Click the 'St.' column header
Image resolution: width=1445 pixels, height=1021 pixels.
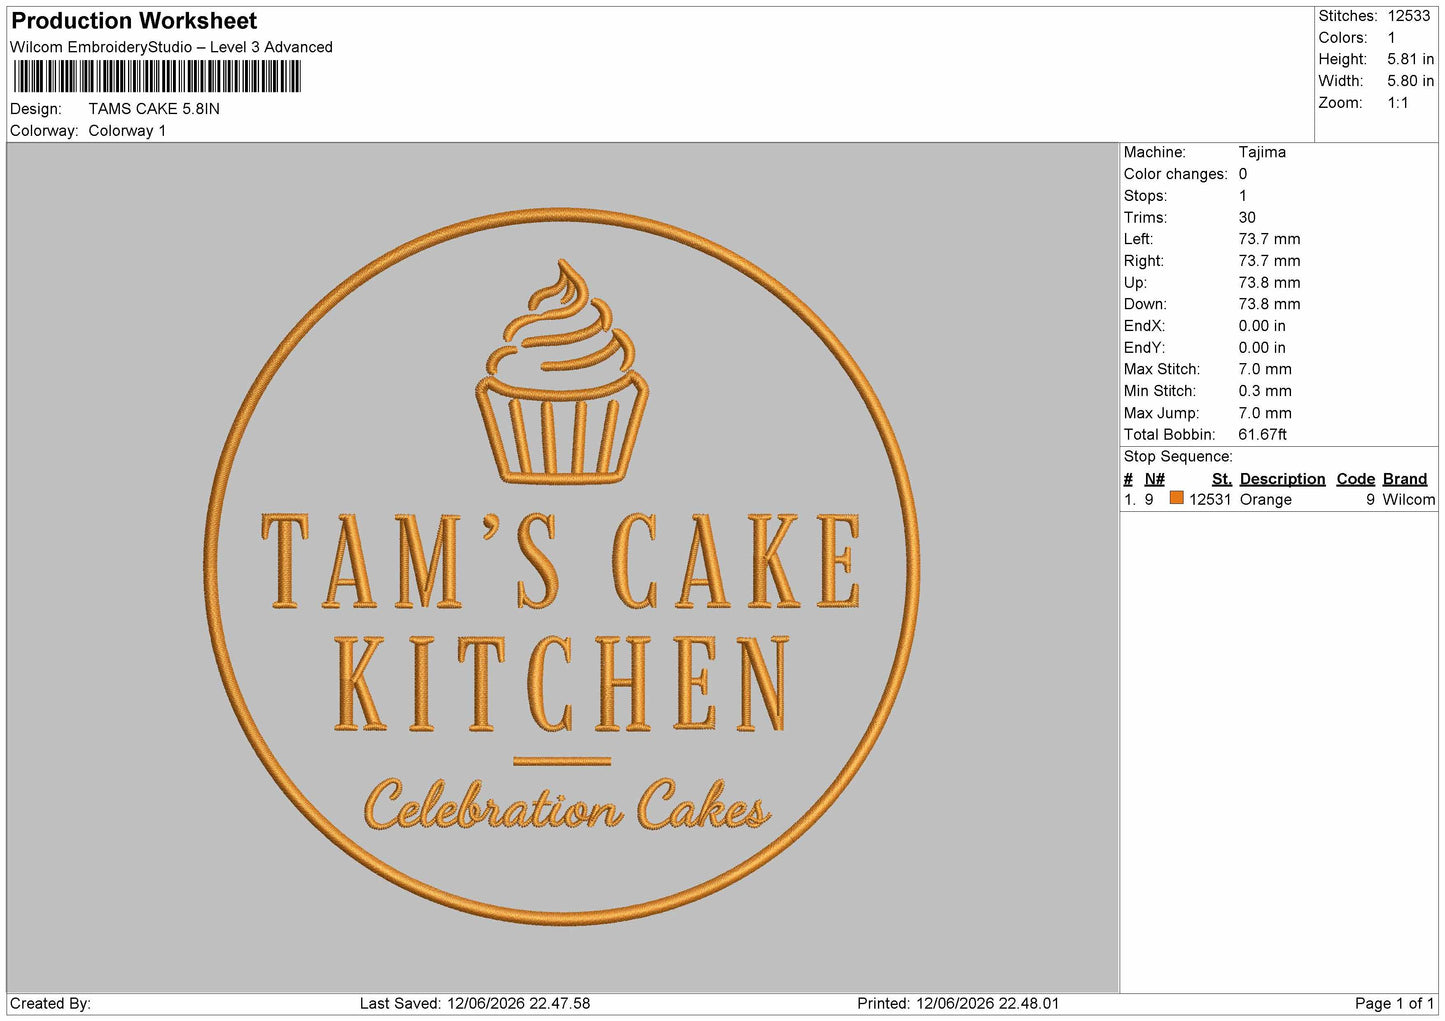[x=1221, y=479]
